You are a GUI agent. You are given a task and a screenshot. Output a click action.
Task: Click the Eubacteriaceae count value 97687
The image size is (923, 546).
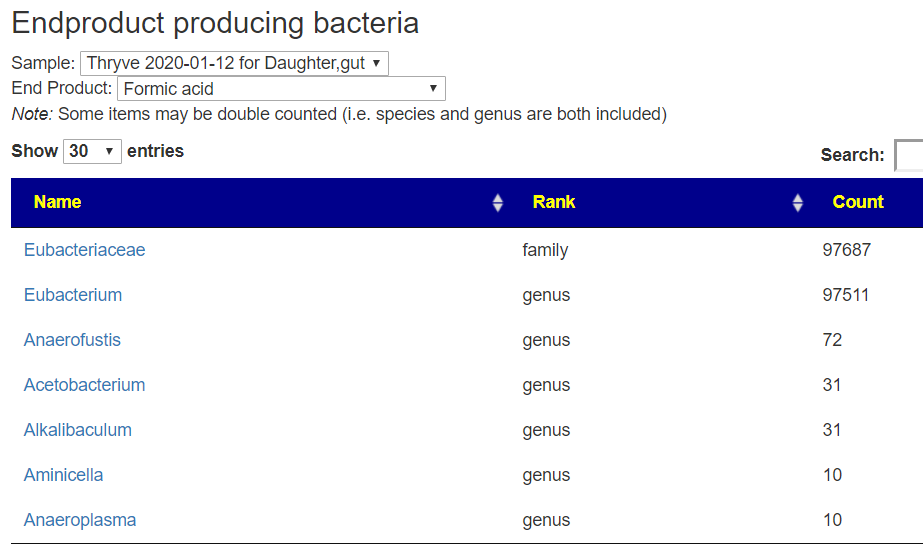coord(846,250)
